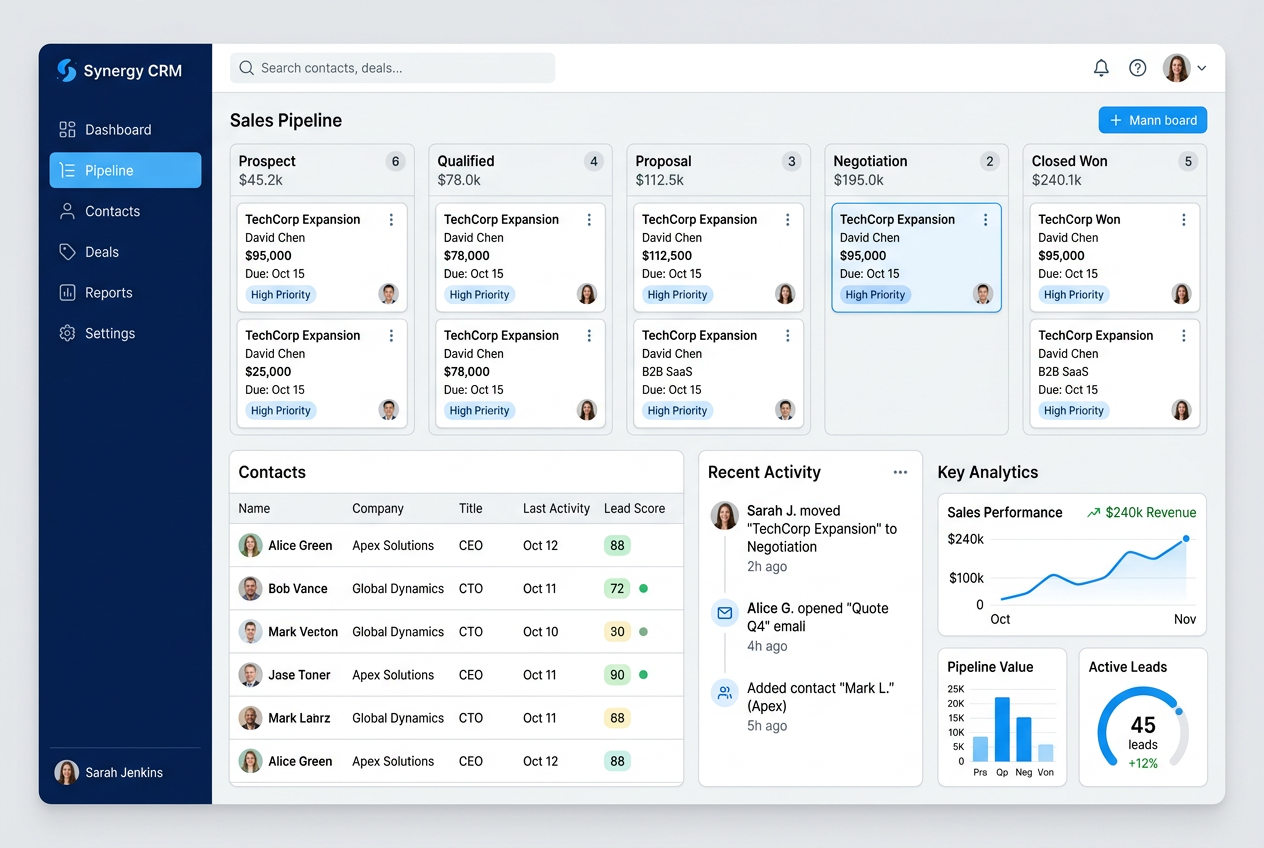This screenshot has width=1264, height=848.
Task: Click the user avatar in top bar
Action: click(x=1176, y=68)
